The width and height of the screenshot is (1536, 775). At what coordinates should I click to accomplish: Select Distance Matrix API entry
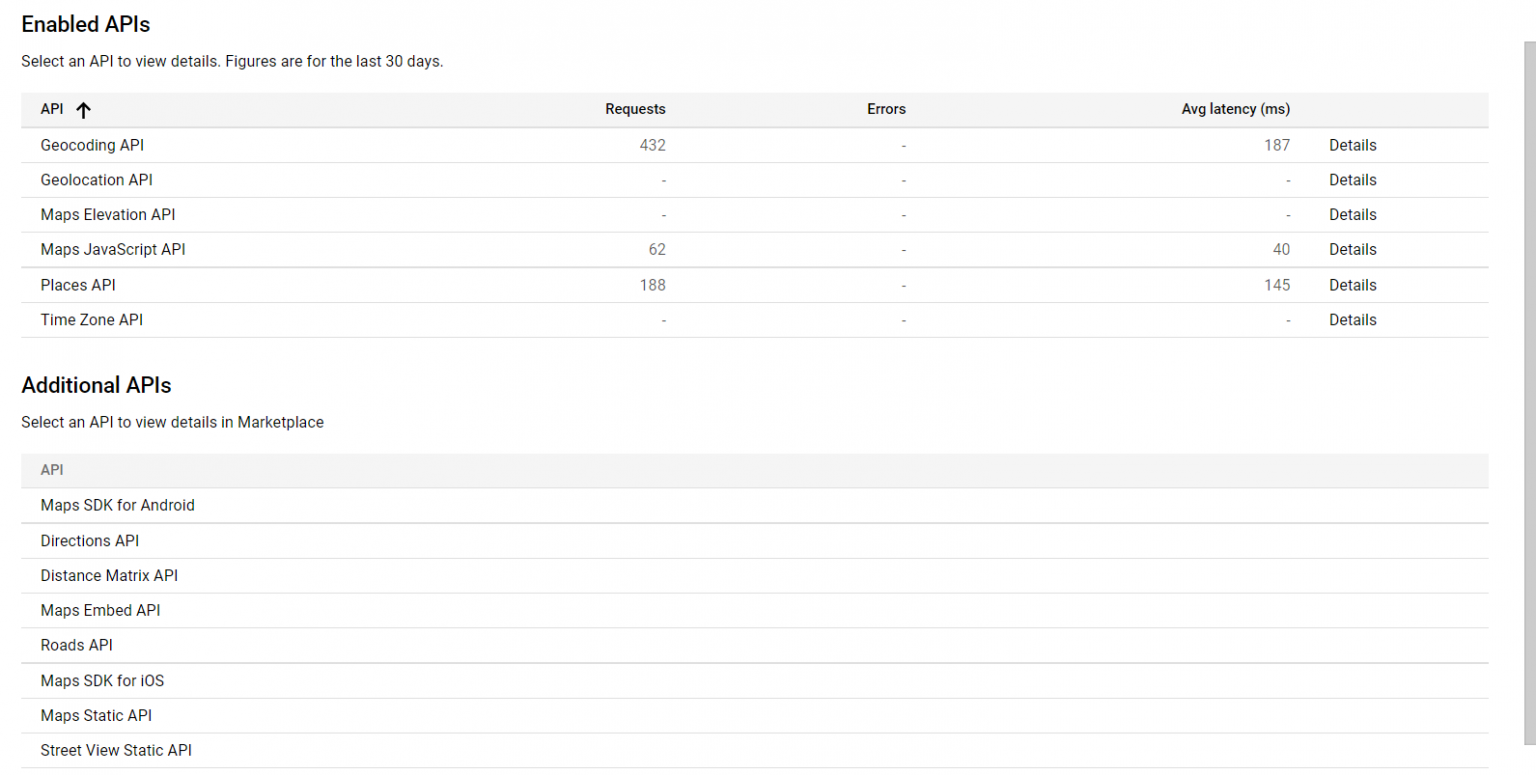pos(109,576)
